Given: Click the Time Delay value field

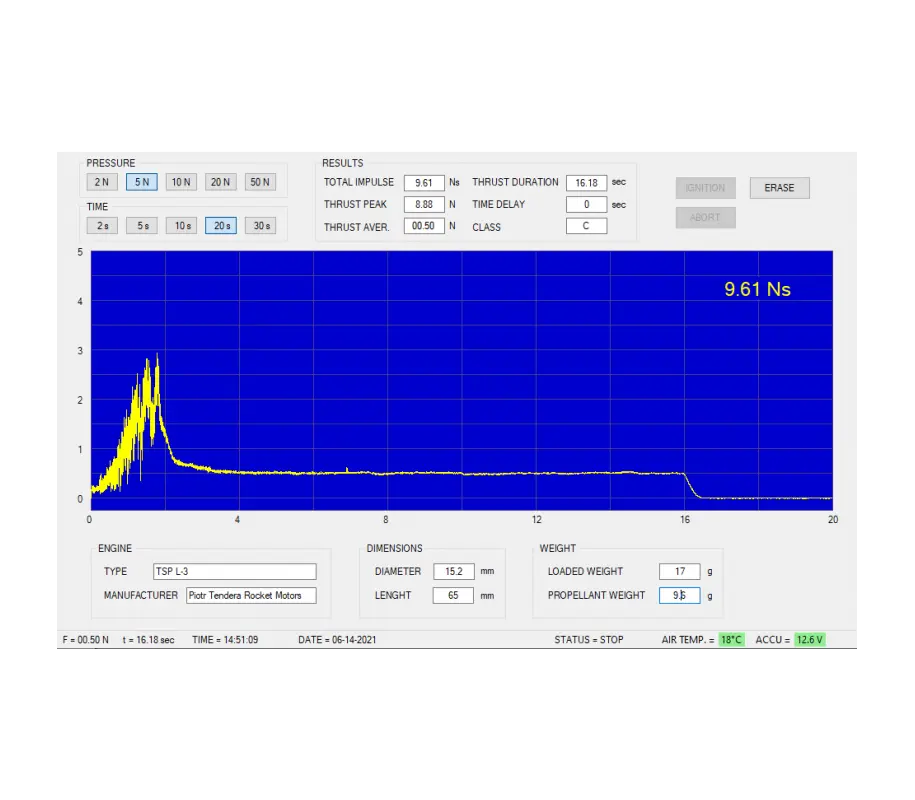Looking at the screenshot, I should (586, 204).
